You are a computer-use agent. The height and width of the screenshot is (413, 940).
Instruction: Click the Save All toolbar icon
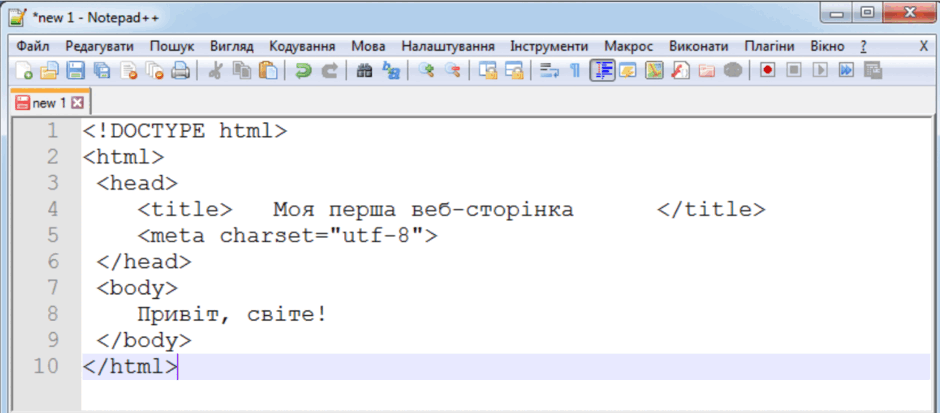tap(102, 71)
